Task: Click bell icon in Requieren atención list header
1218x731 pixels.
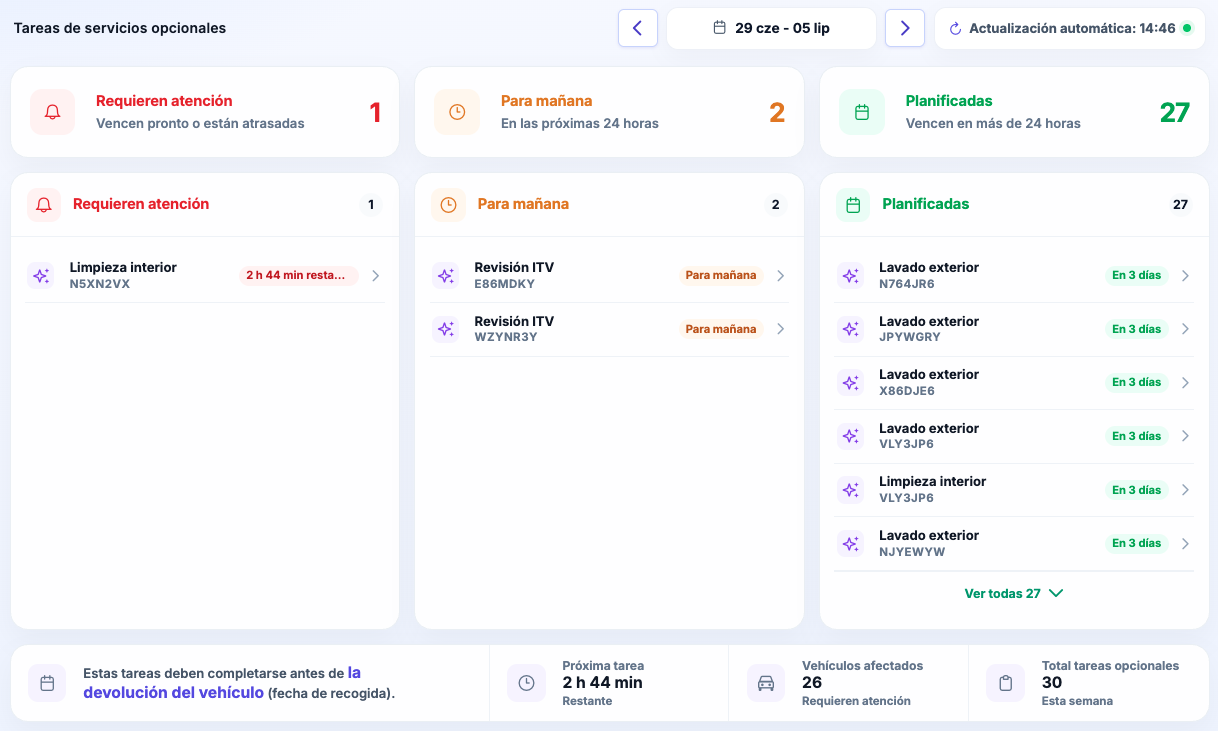Action: click(x=44, y=205)
